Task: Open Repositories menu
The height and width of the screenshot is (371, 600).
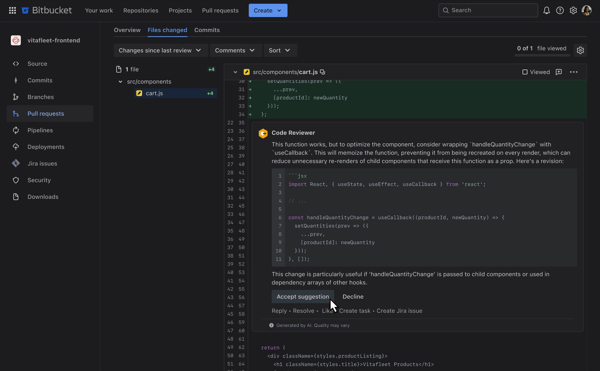Action: click(140, 10)
